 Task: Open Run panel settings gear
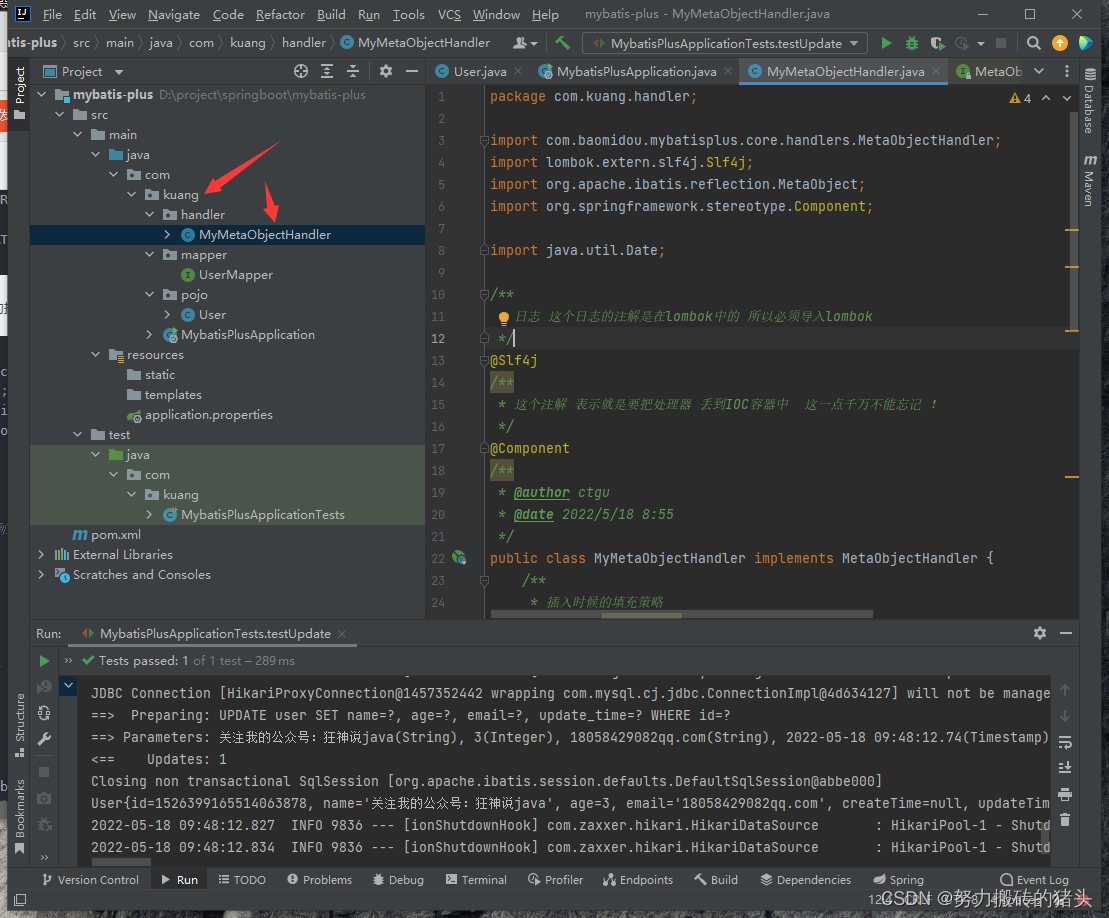1040,633
